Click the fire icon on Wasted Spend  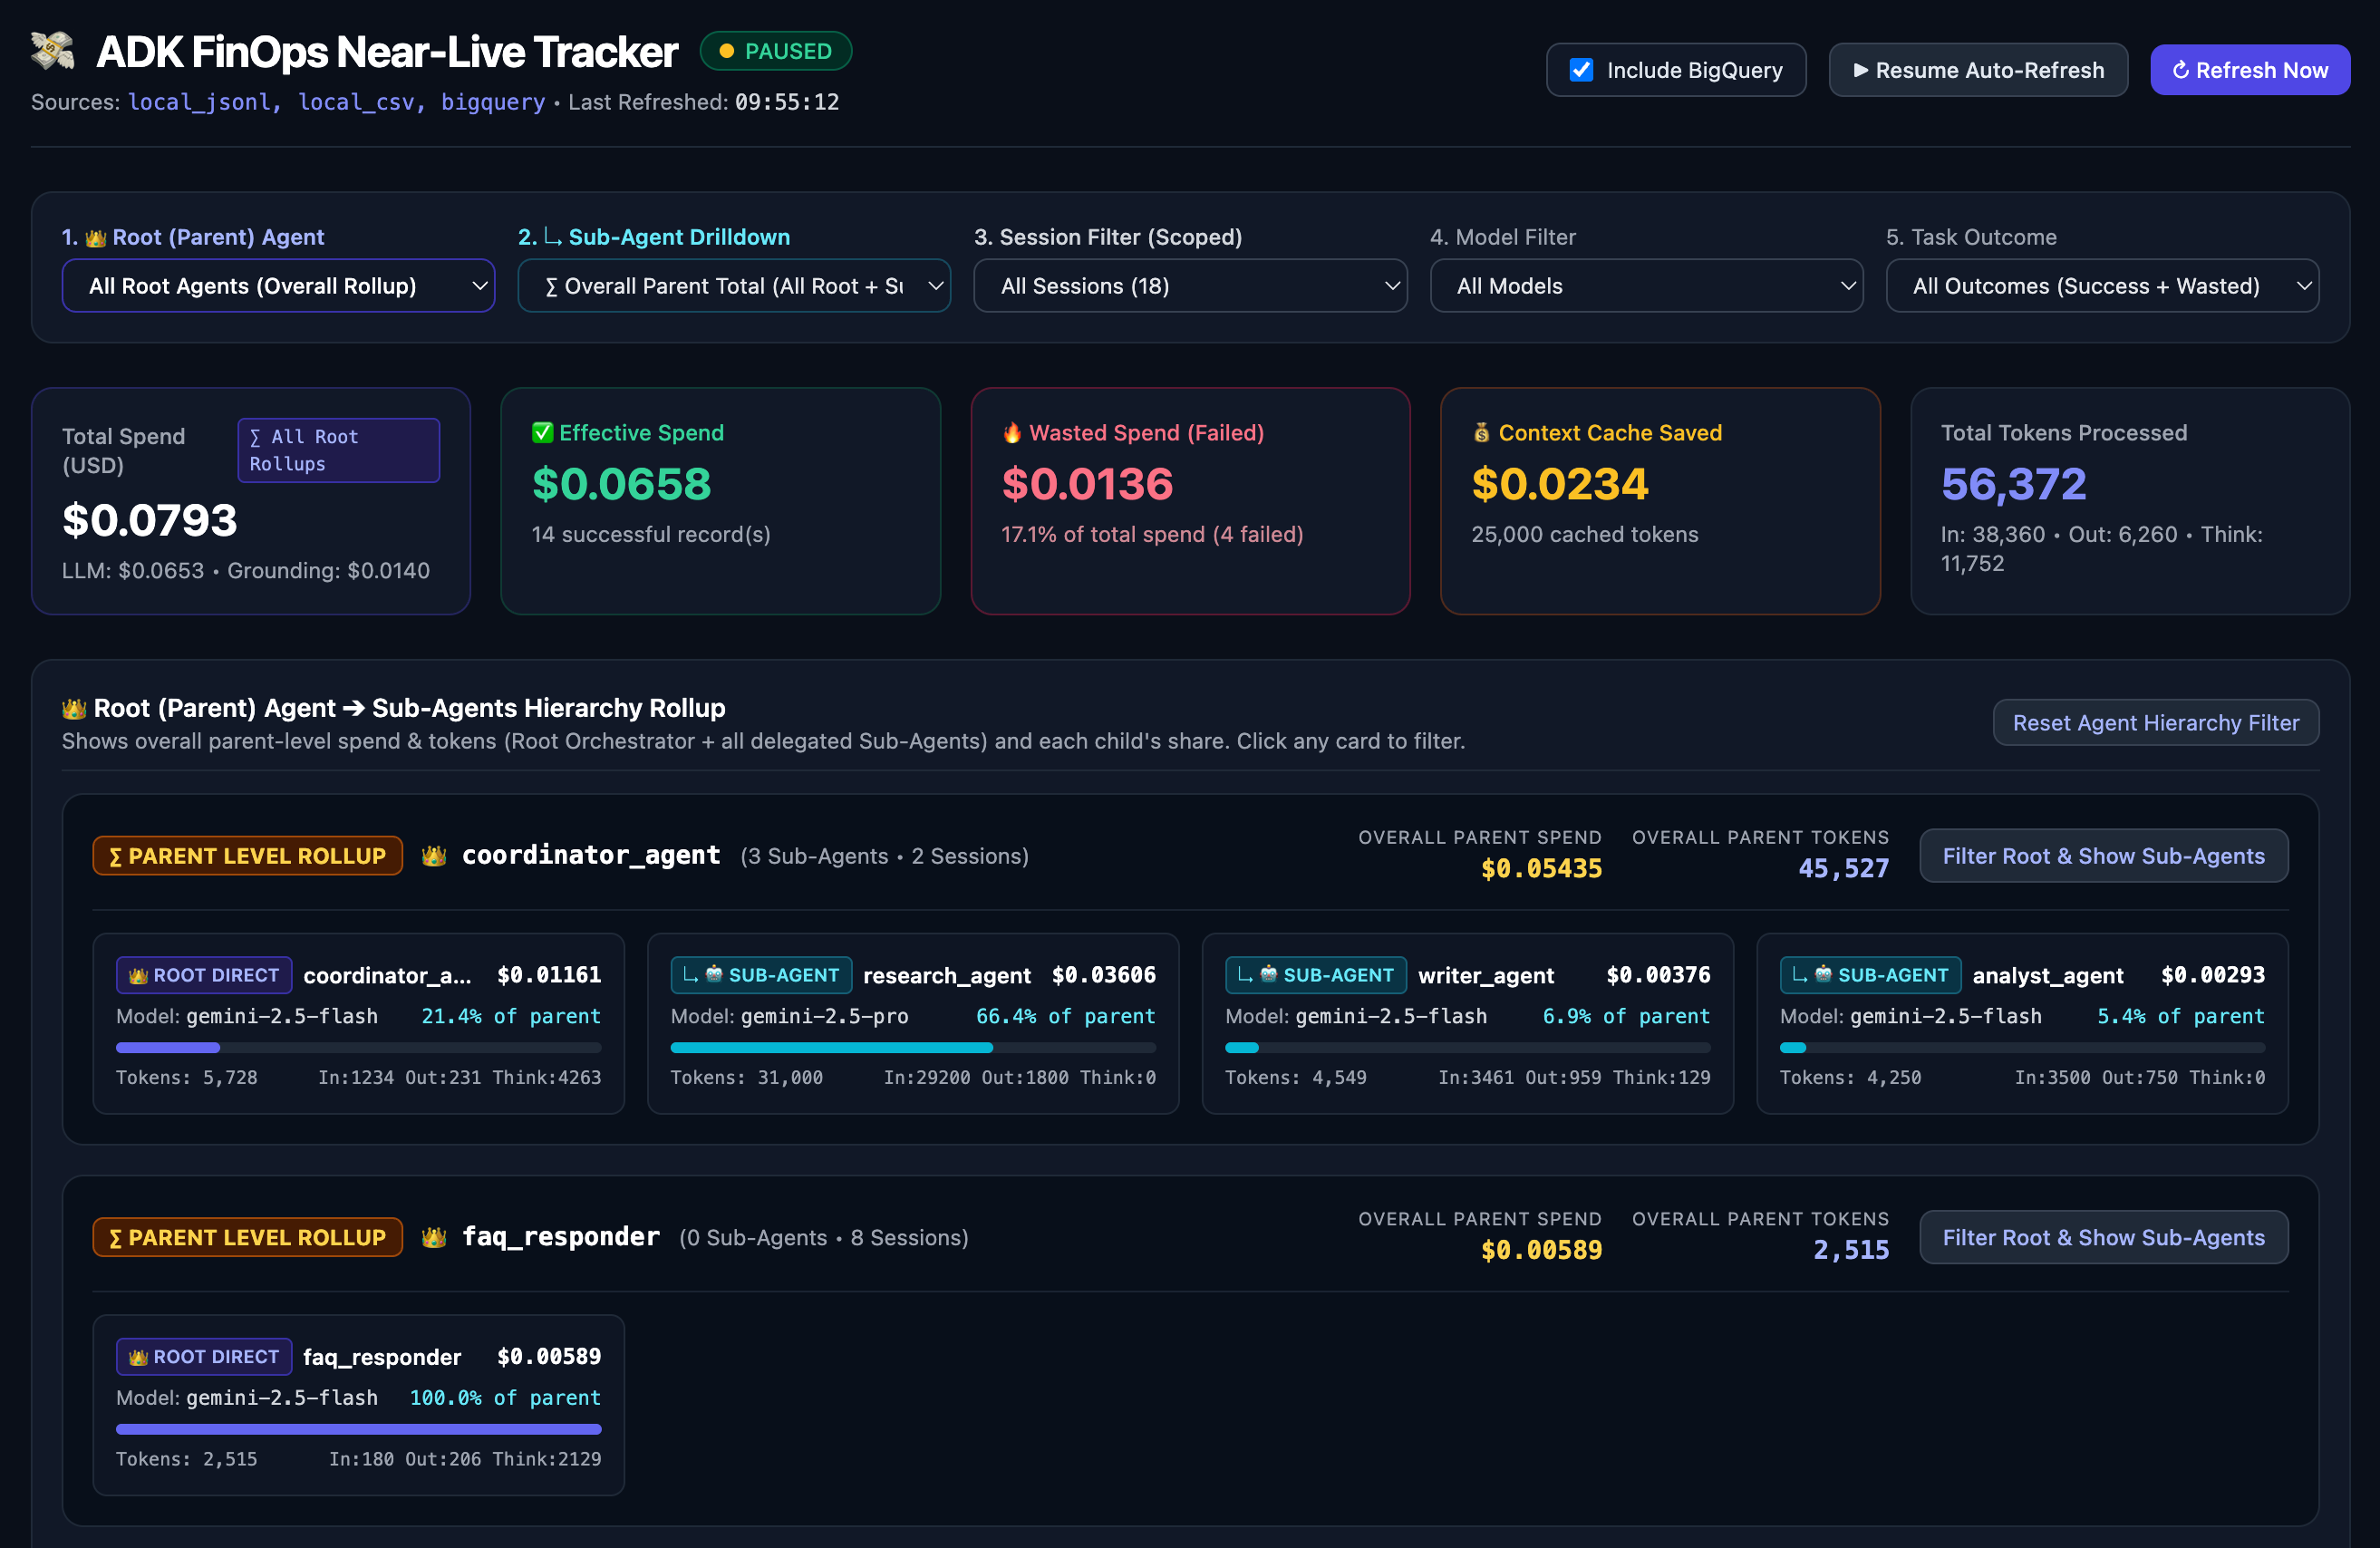1012,432
